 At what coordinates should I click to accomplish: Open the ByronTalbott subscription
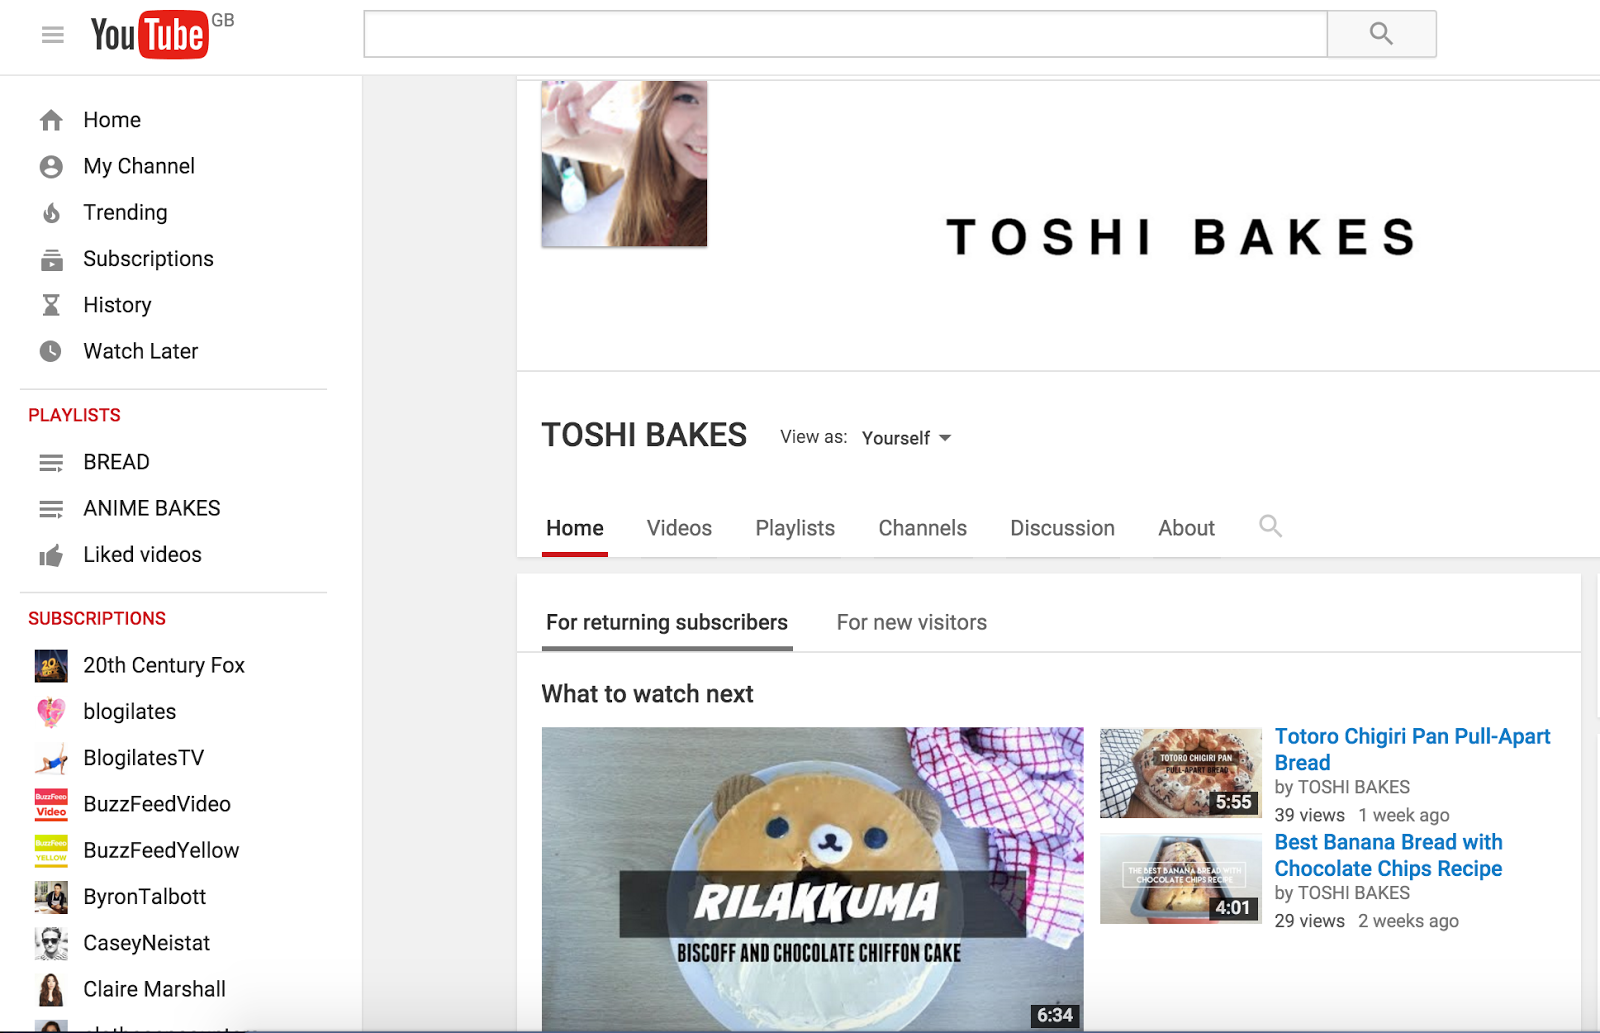click(x=144, y=897)
